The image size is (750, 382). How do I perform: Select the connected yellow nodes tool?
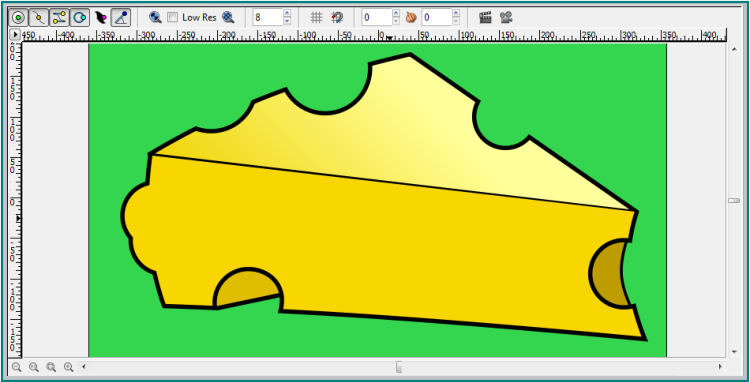(x=59, y=18)
